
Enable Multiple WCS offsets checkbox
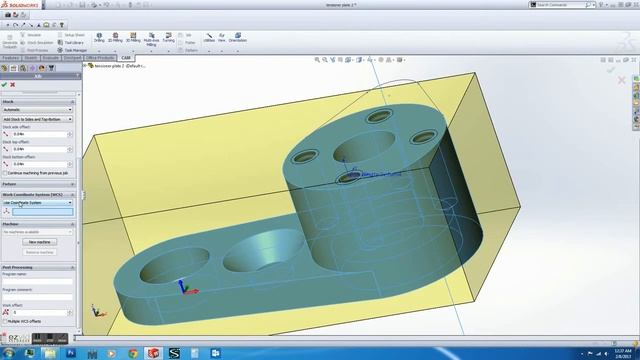(x=5, y=321)
